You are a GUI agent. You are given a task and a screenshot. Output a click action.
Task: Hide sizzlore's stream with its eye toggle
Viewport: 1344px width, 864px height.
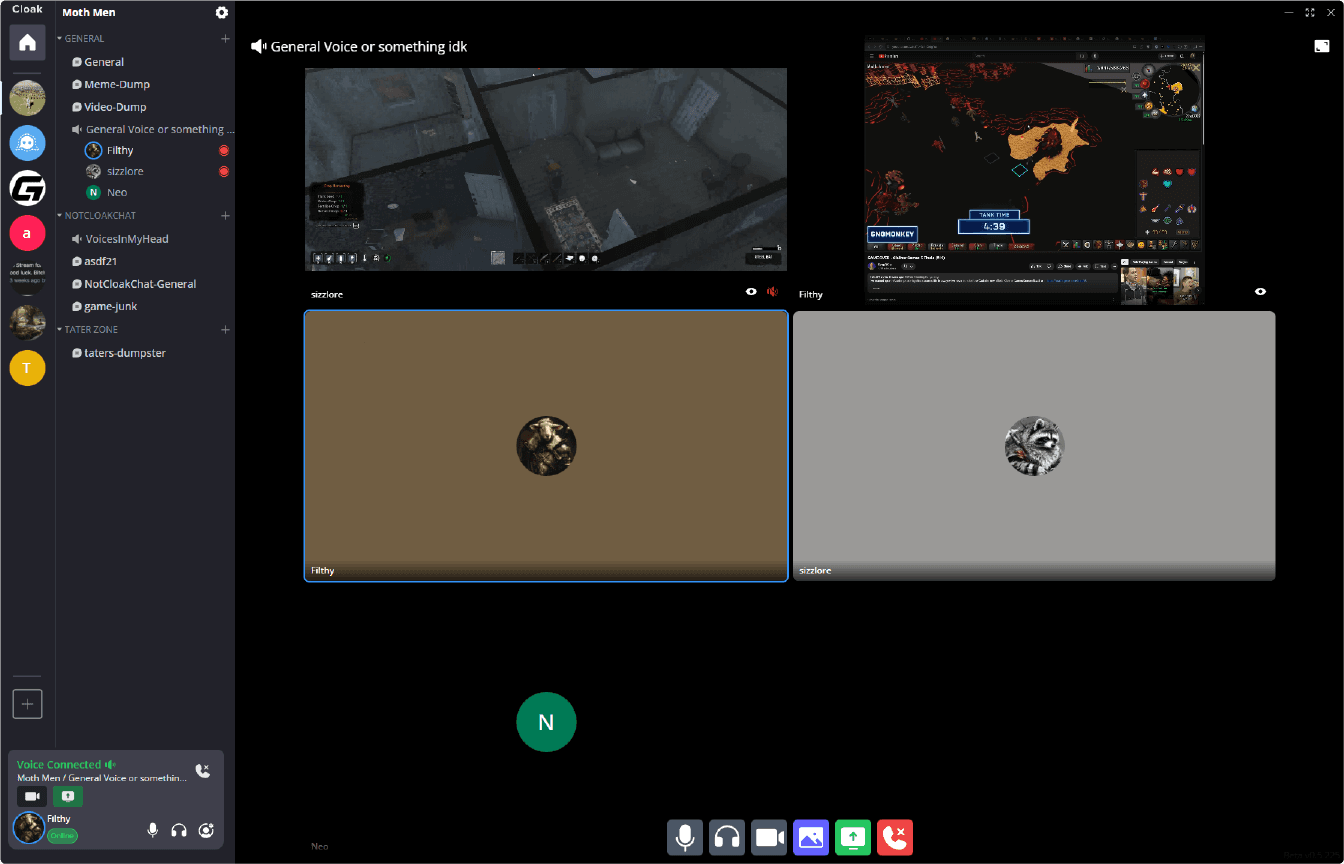click(x=751, y=291)
